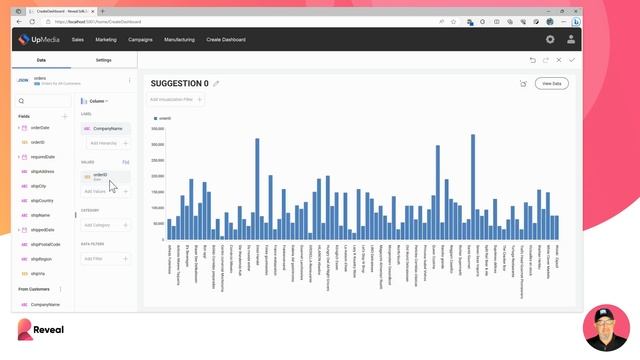Image resolution: width=640 pixels, height=360 pixels.
Task: Open From Customers options menu
Action: point(60,289)
